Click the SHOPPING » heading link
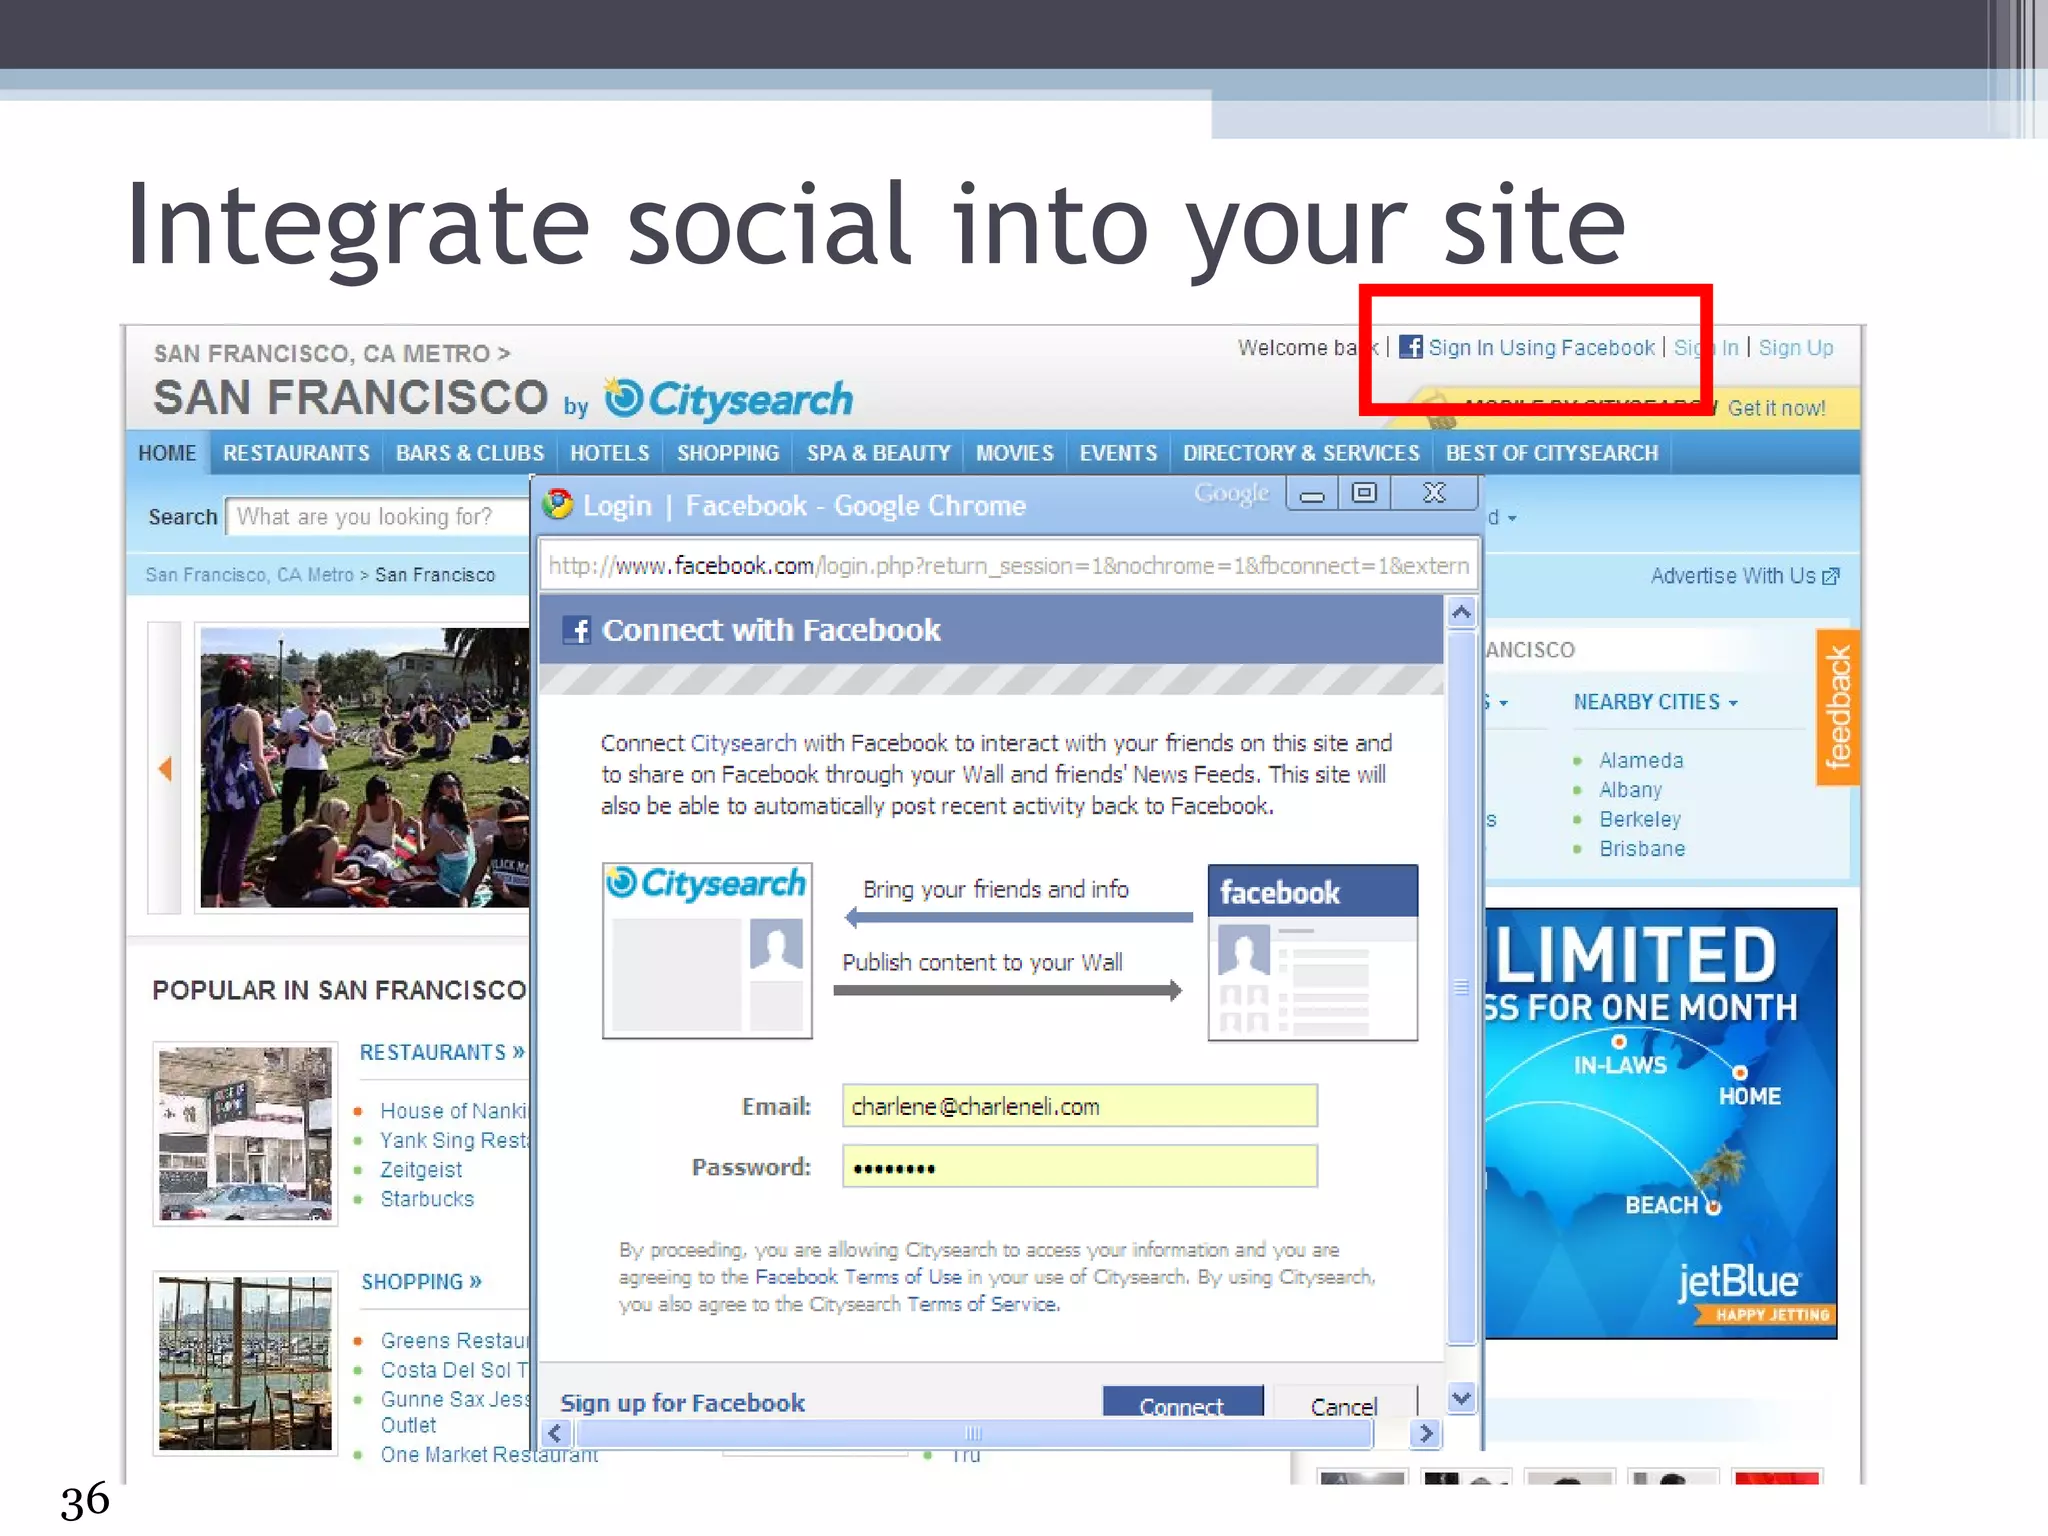The image size is (2048, 1536). point(421,1281)
